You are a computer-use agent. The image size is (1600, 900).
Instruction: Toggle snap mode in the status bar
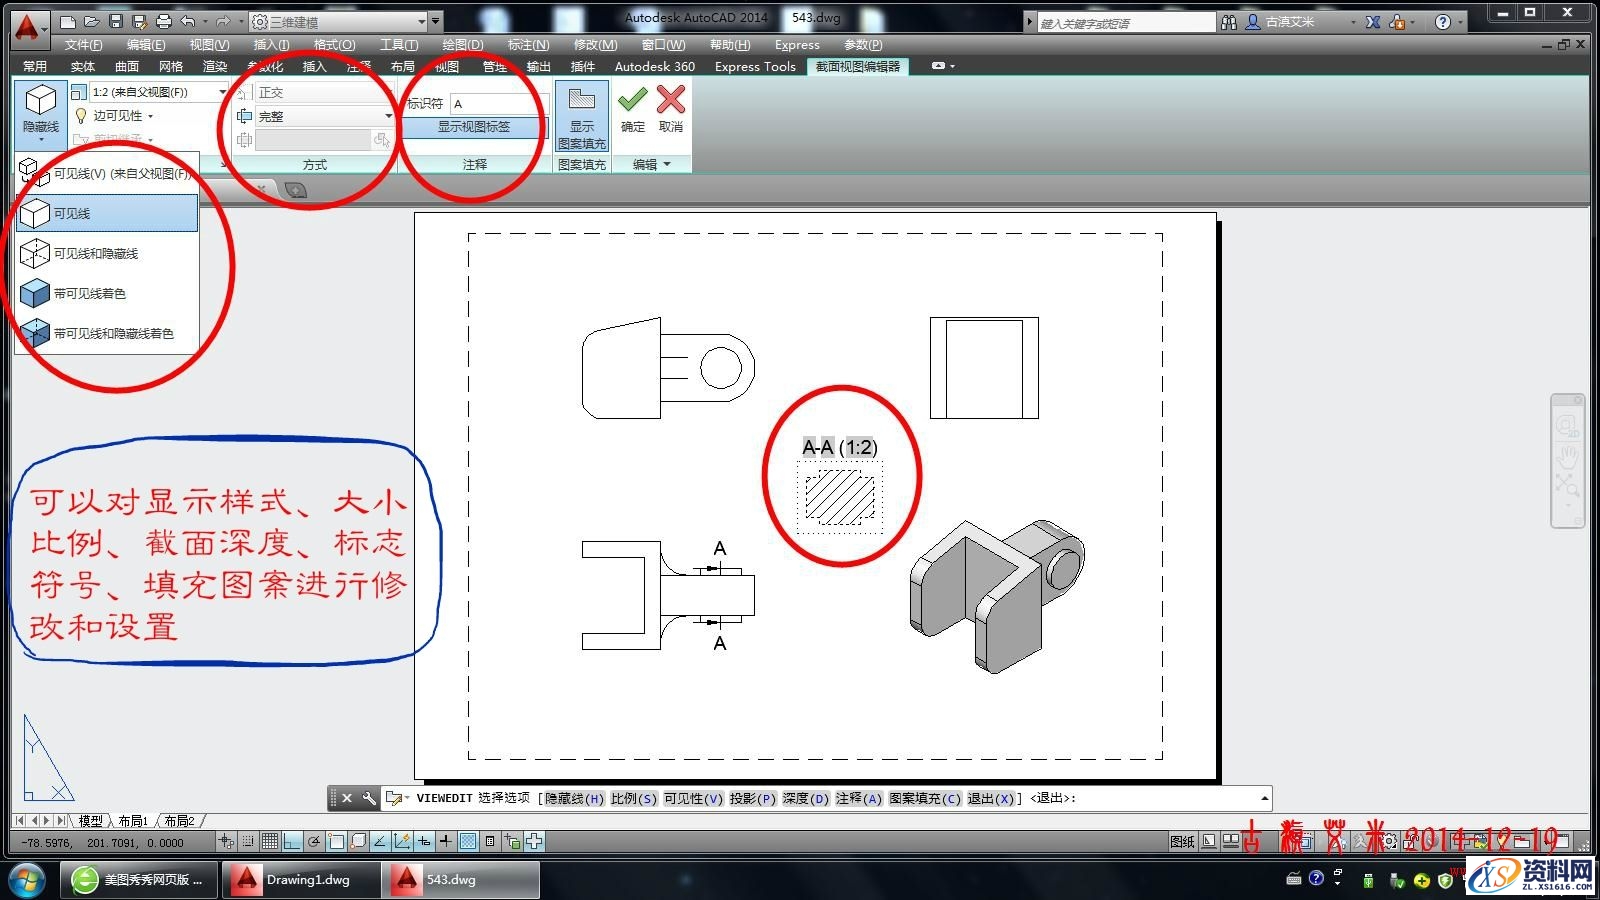tap(248, 841)
